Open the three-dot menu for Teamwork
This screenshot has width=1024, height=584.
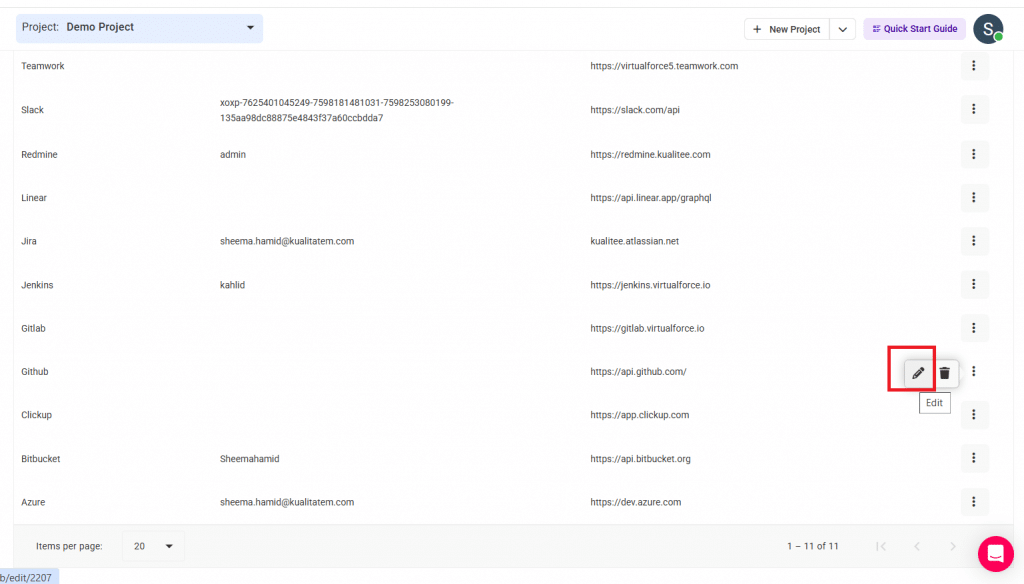coord(974,66)
